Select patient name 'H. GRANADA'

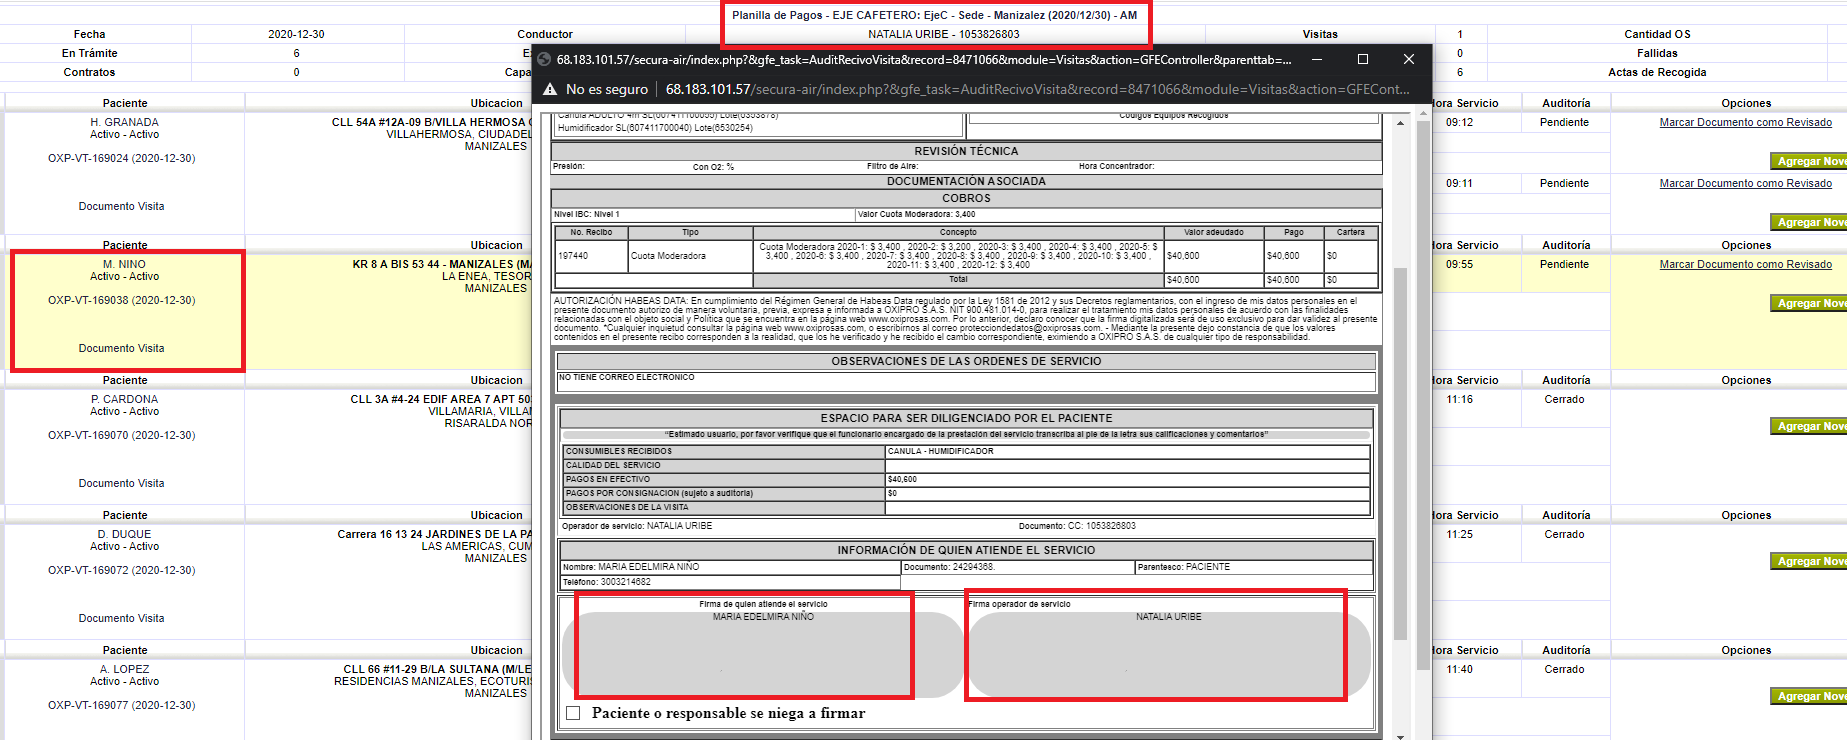click(x=125, y=122)
